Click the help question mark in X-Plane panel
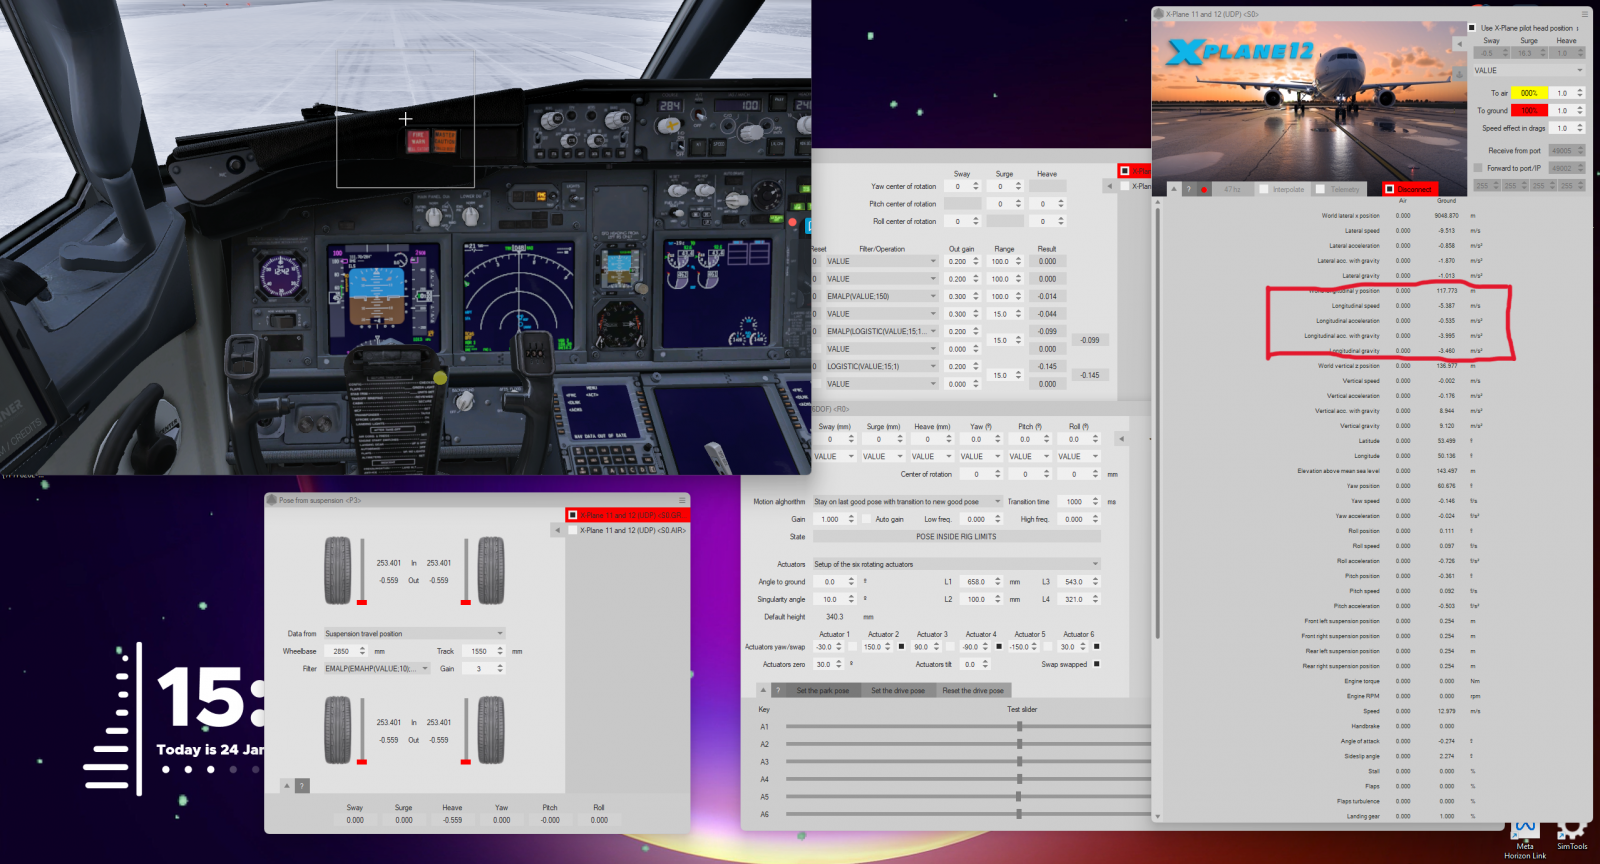Image resolution: width=1600 pixels, height=864 pixels. [x=1189, y=189]
